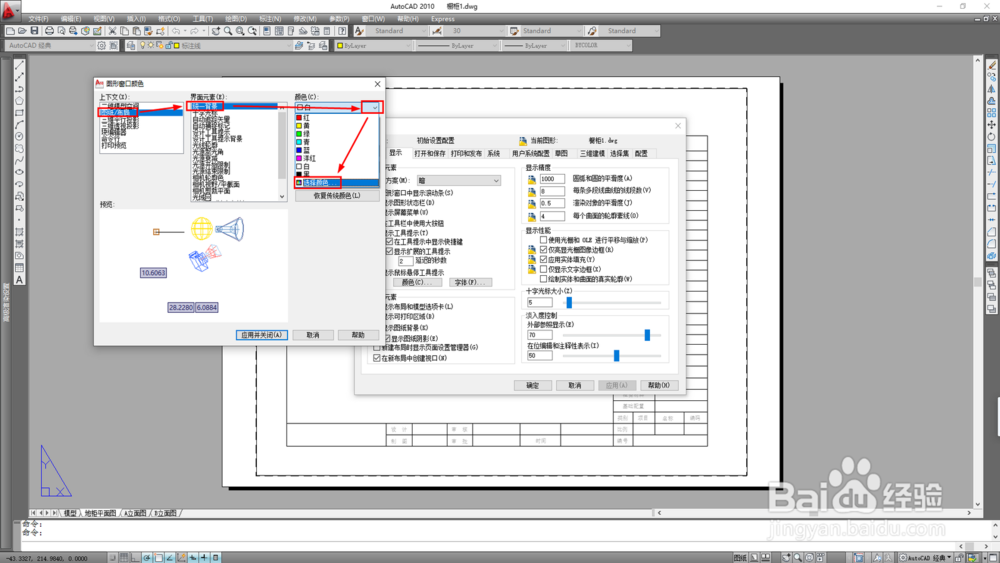Click the Text Style icon before Standard
Viewport: 1000px width, 563px height.
(359, 31)
